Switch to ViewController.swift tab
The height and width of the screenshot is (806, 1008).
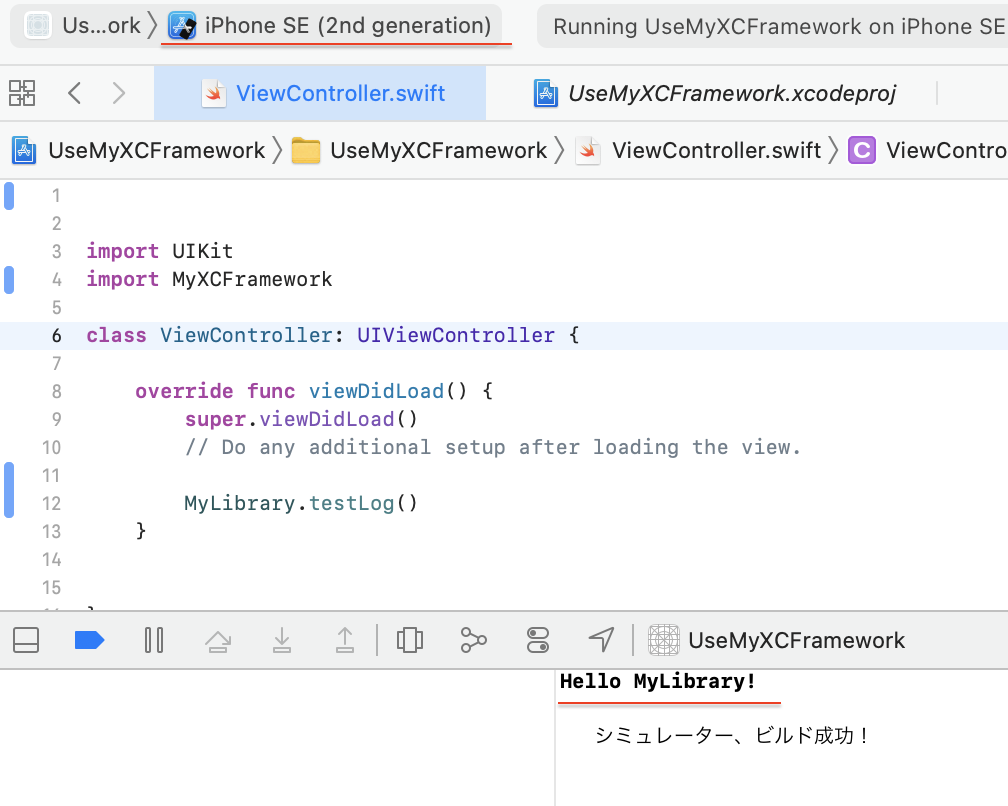click(x=320, y=93)
